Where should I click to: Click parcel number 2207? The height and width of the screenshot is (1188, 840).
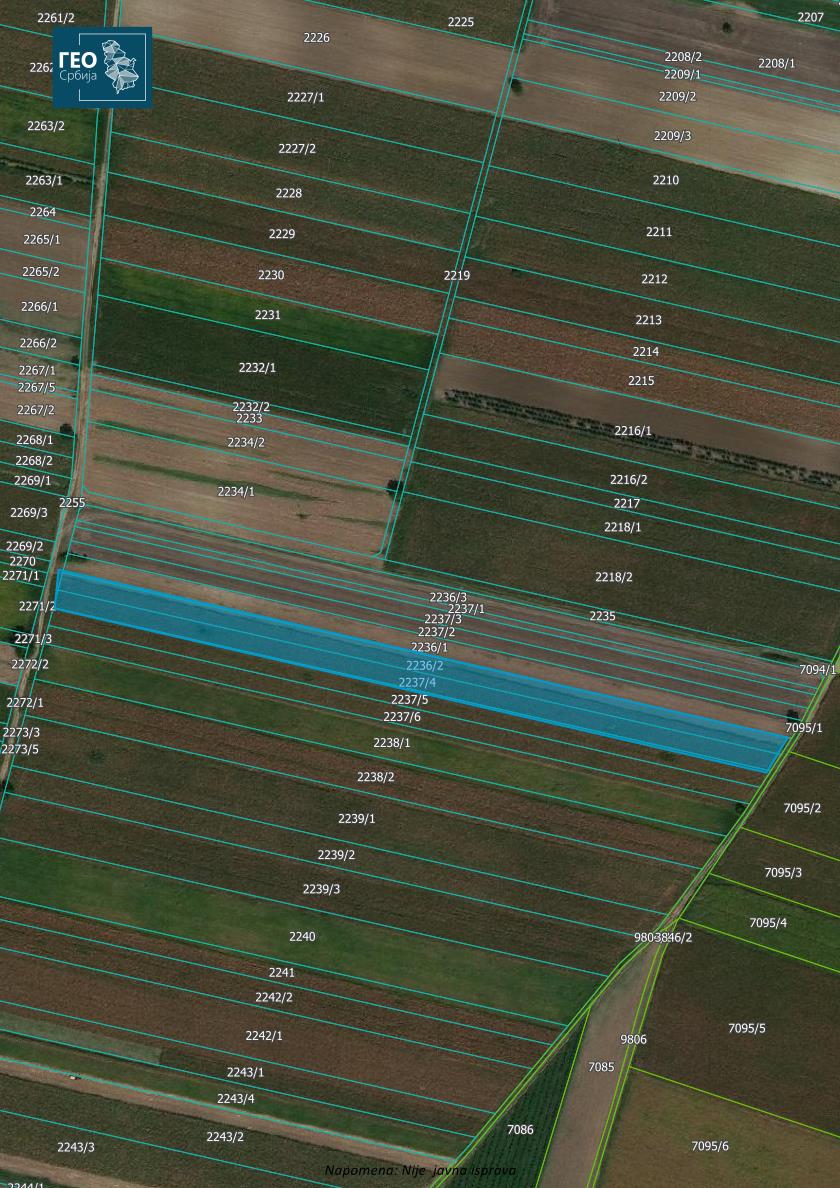810,17
